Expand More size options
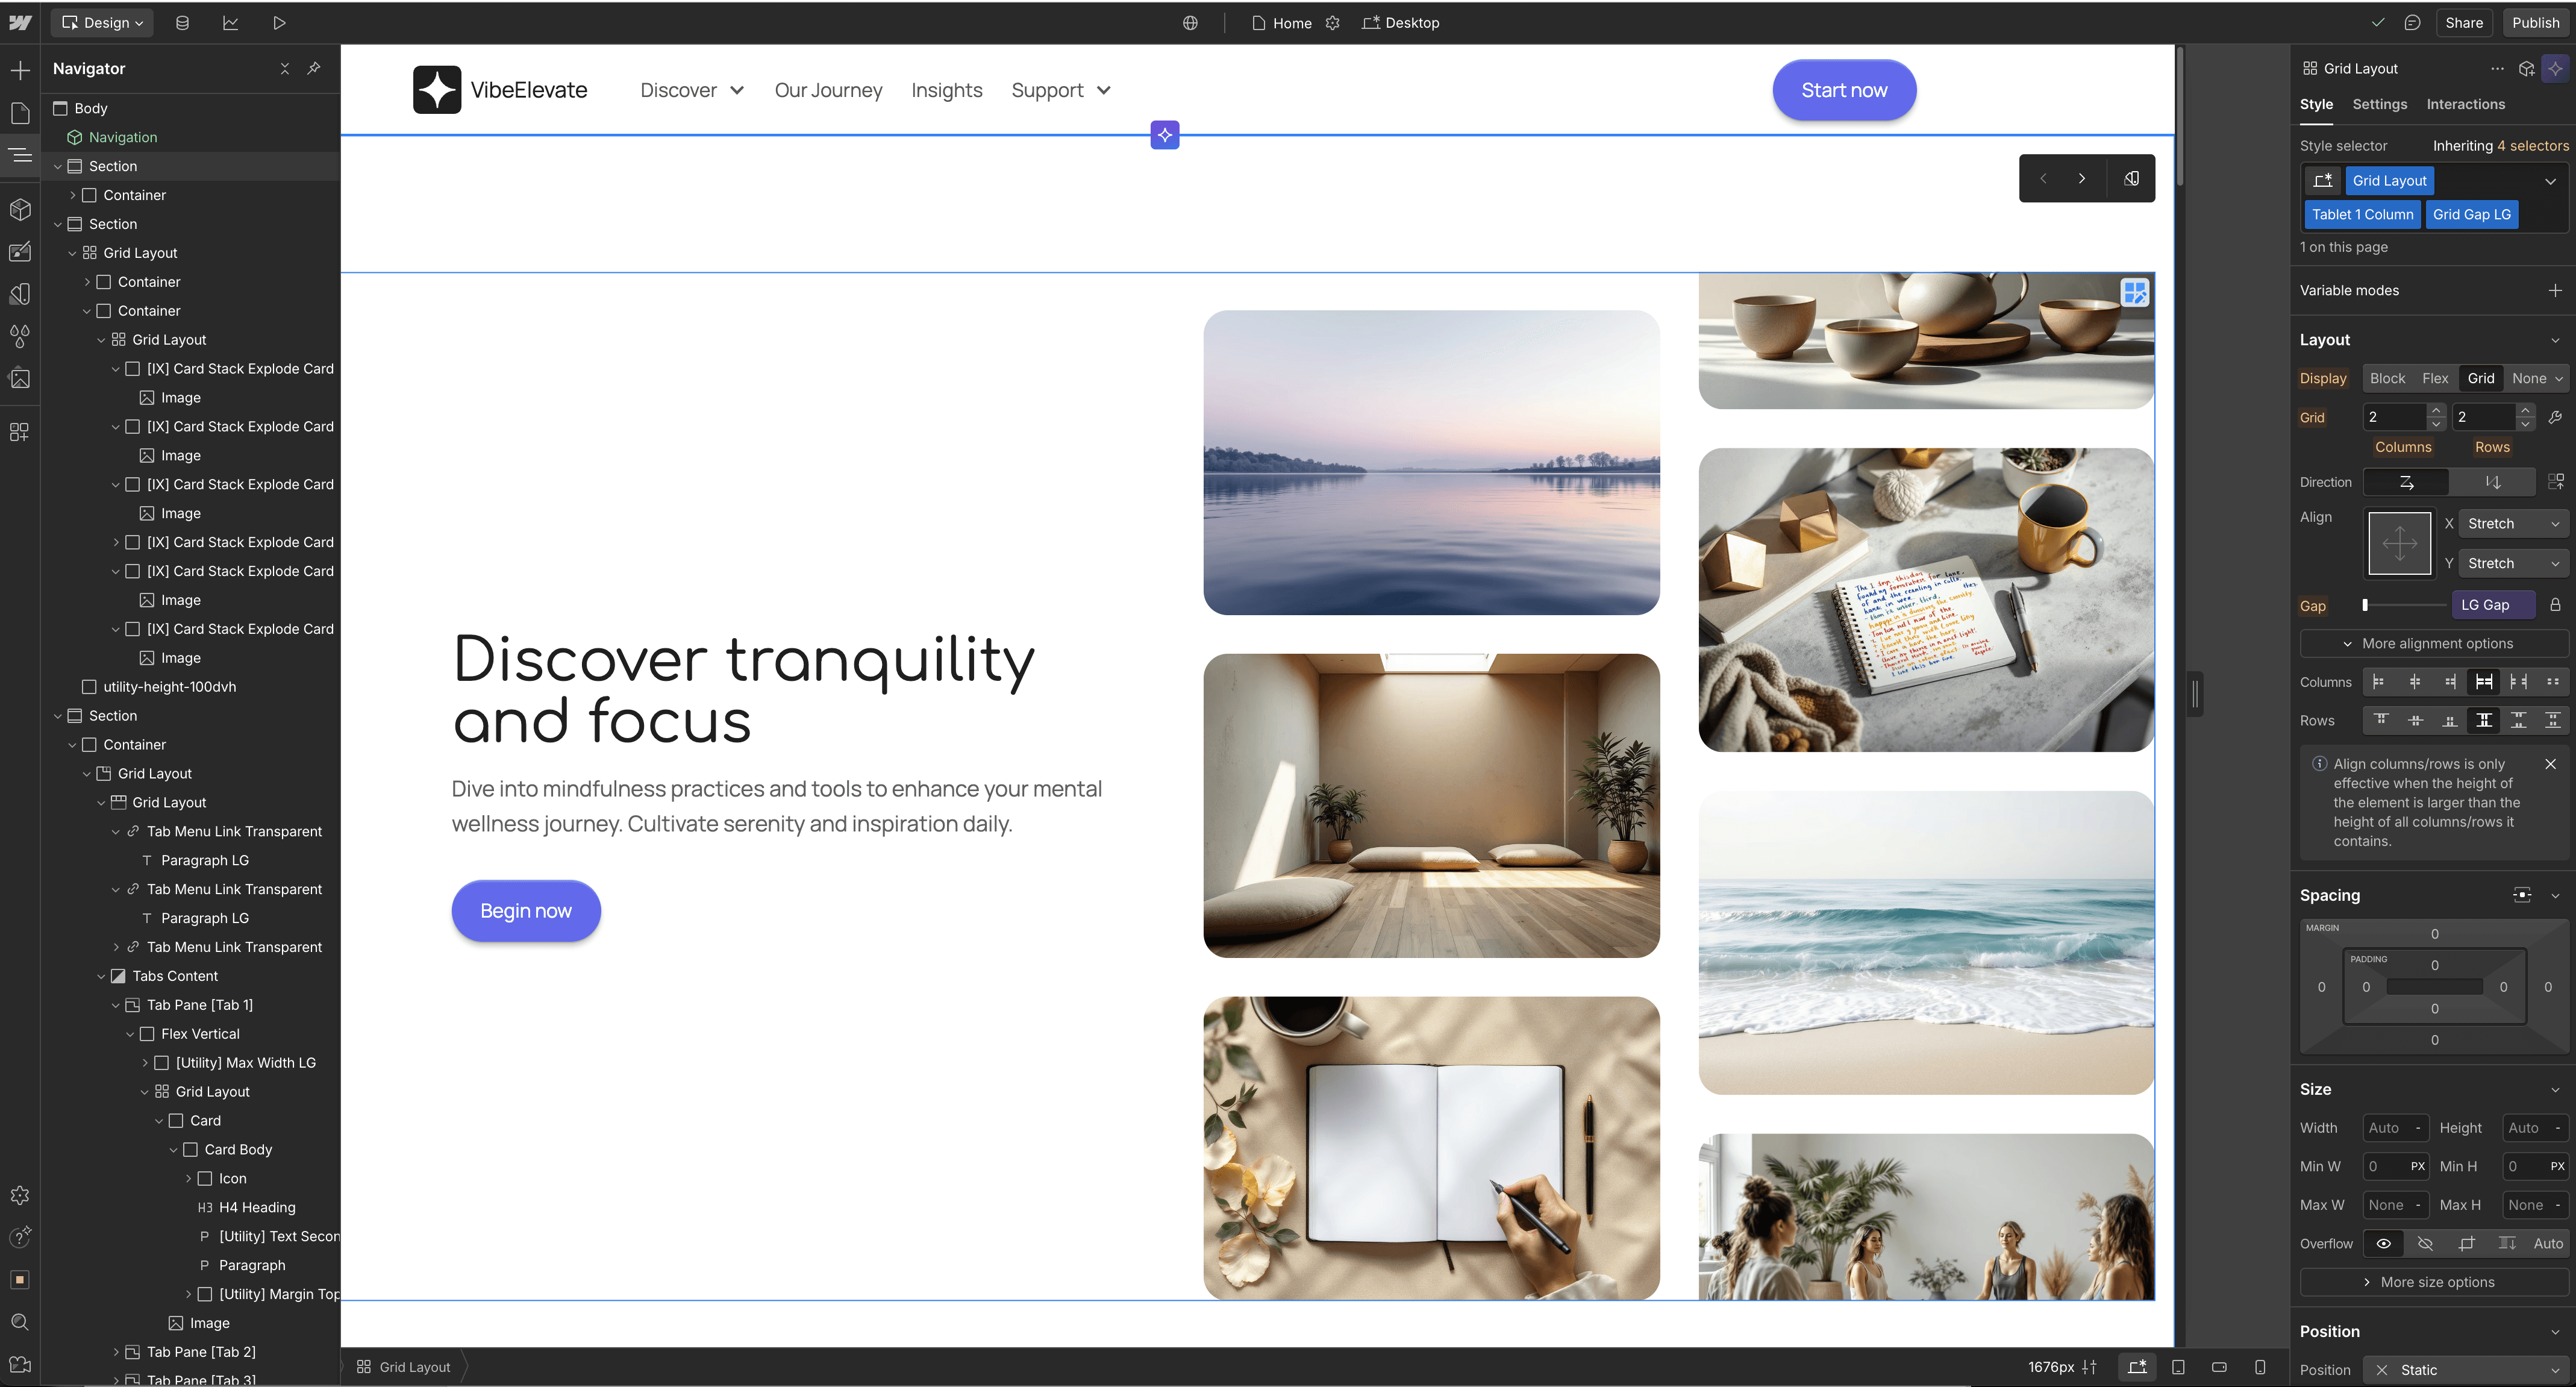Screen dimensions: 2576x1387 tap(2433, 1282)
